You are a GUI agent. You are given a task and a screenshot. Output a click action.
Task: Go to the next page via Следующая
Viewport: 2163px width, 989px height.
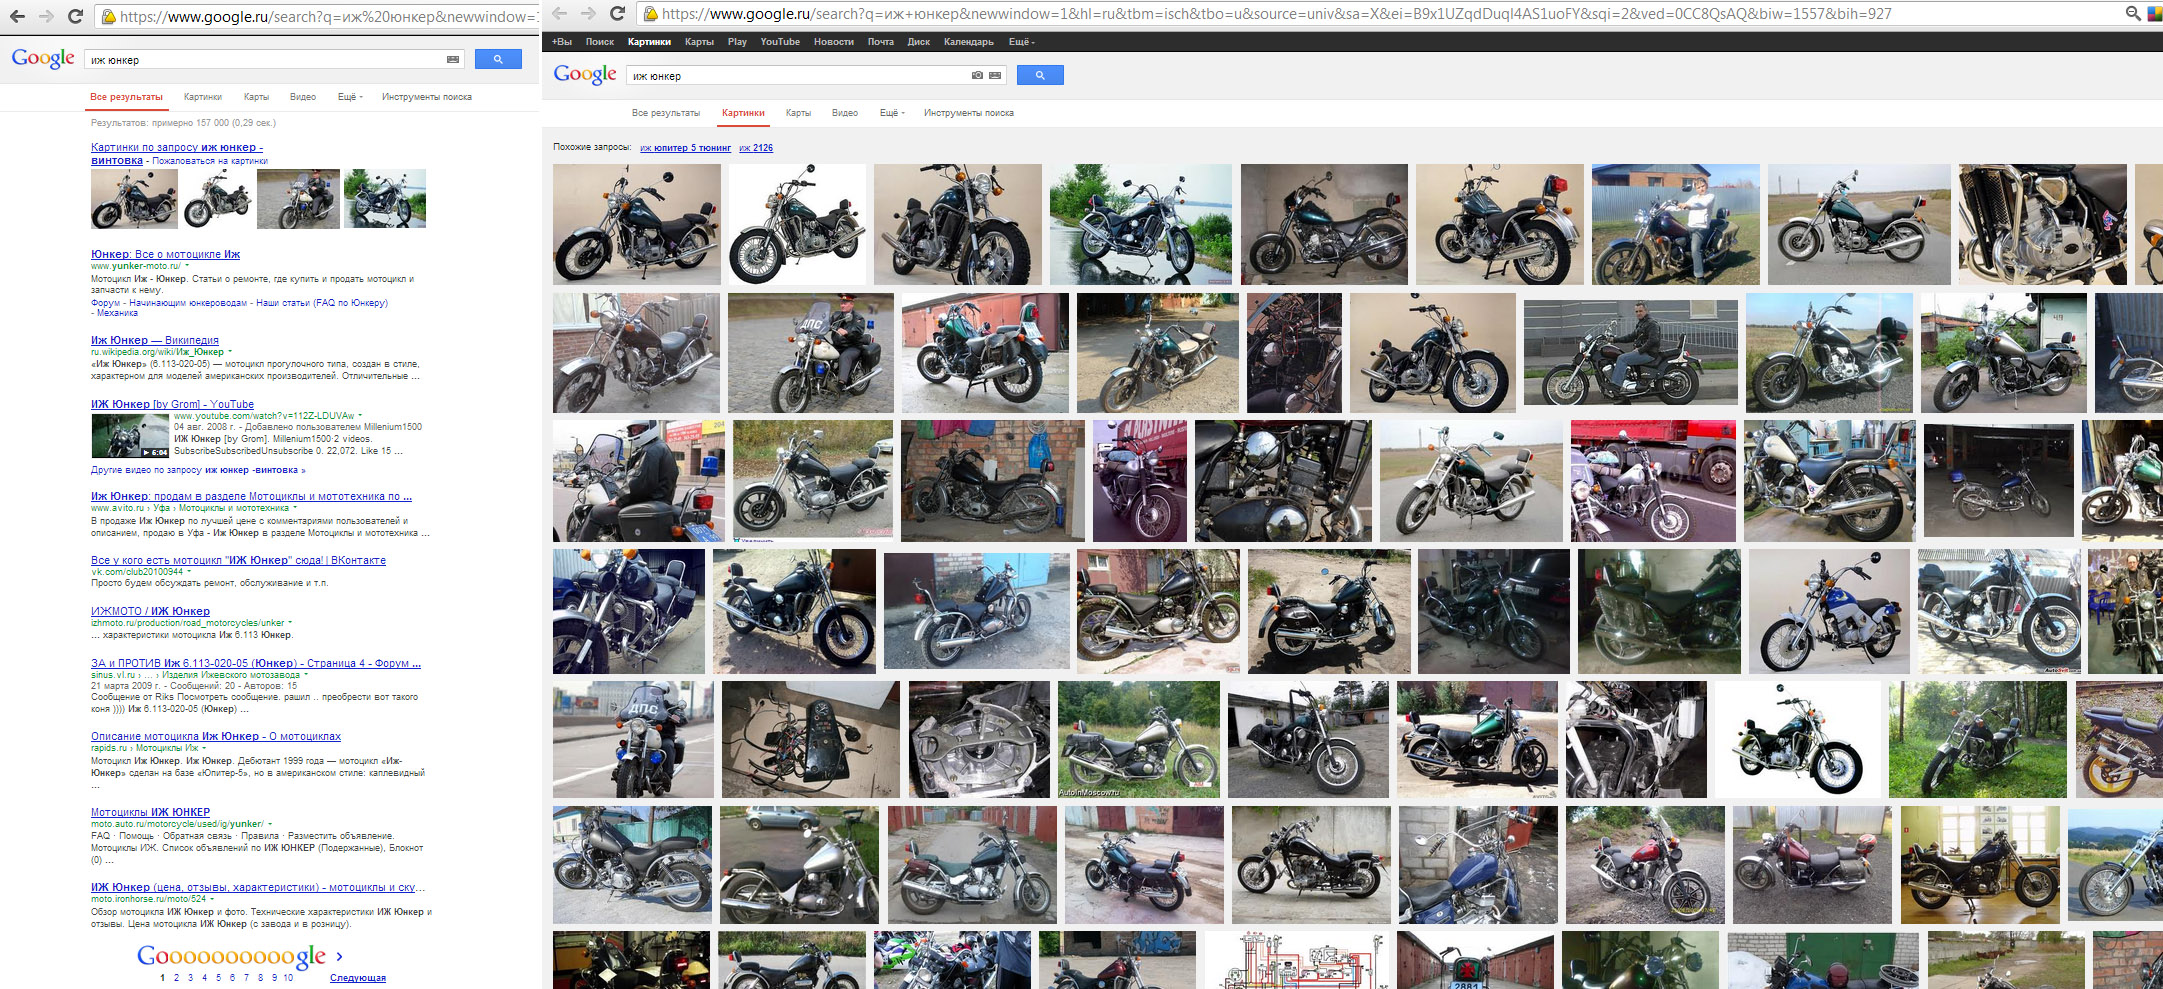(357, 978)
